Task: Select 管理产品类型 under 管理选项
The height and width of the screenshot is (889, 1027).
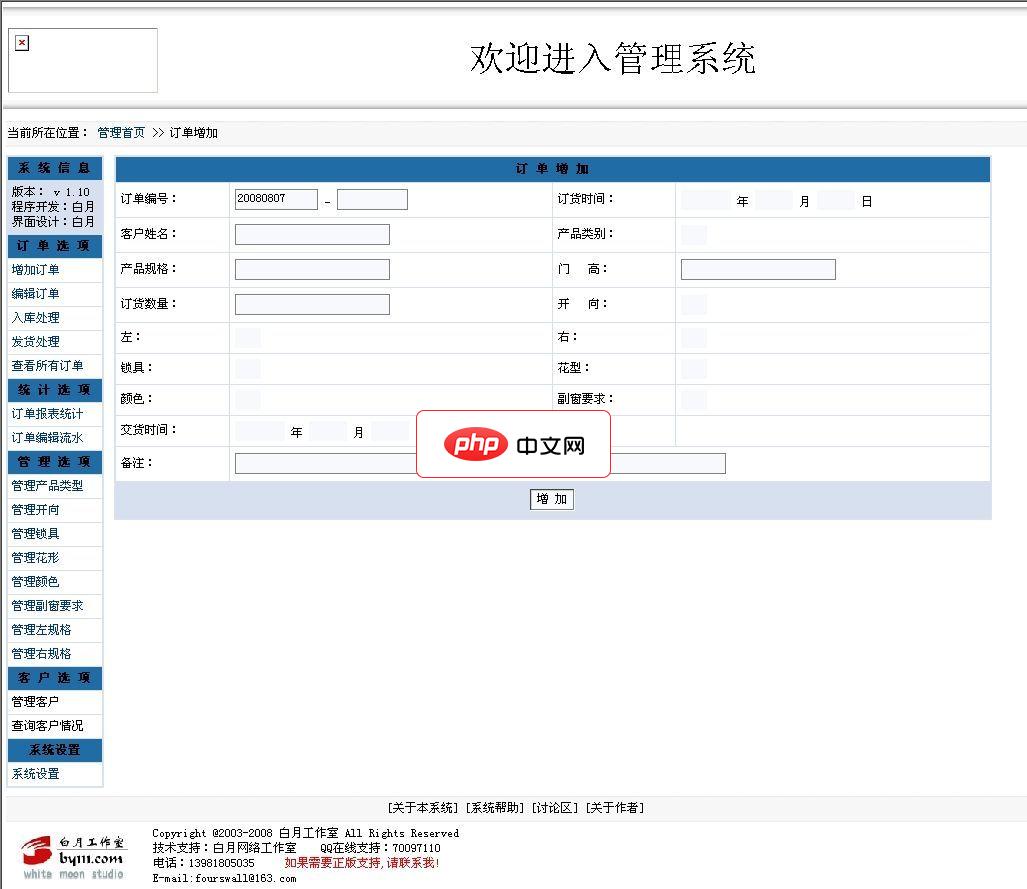Action: click(x=43, y=486)
